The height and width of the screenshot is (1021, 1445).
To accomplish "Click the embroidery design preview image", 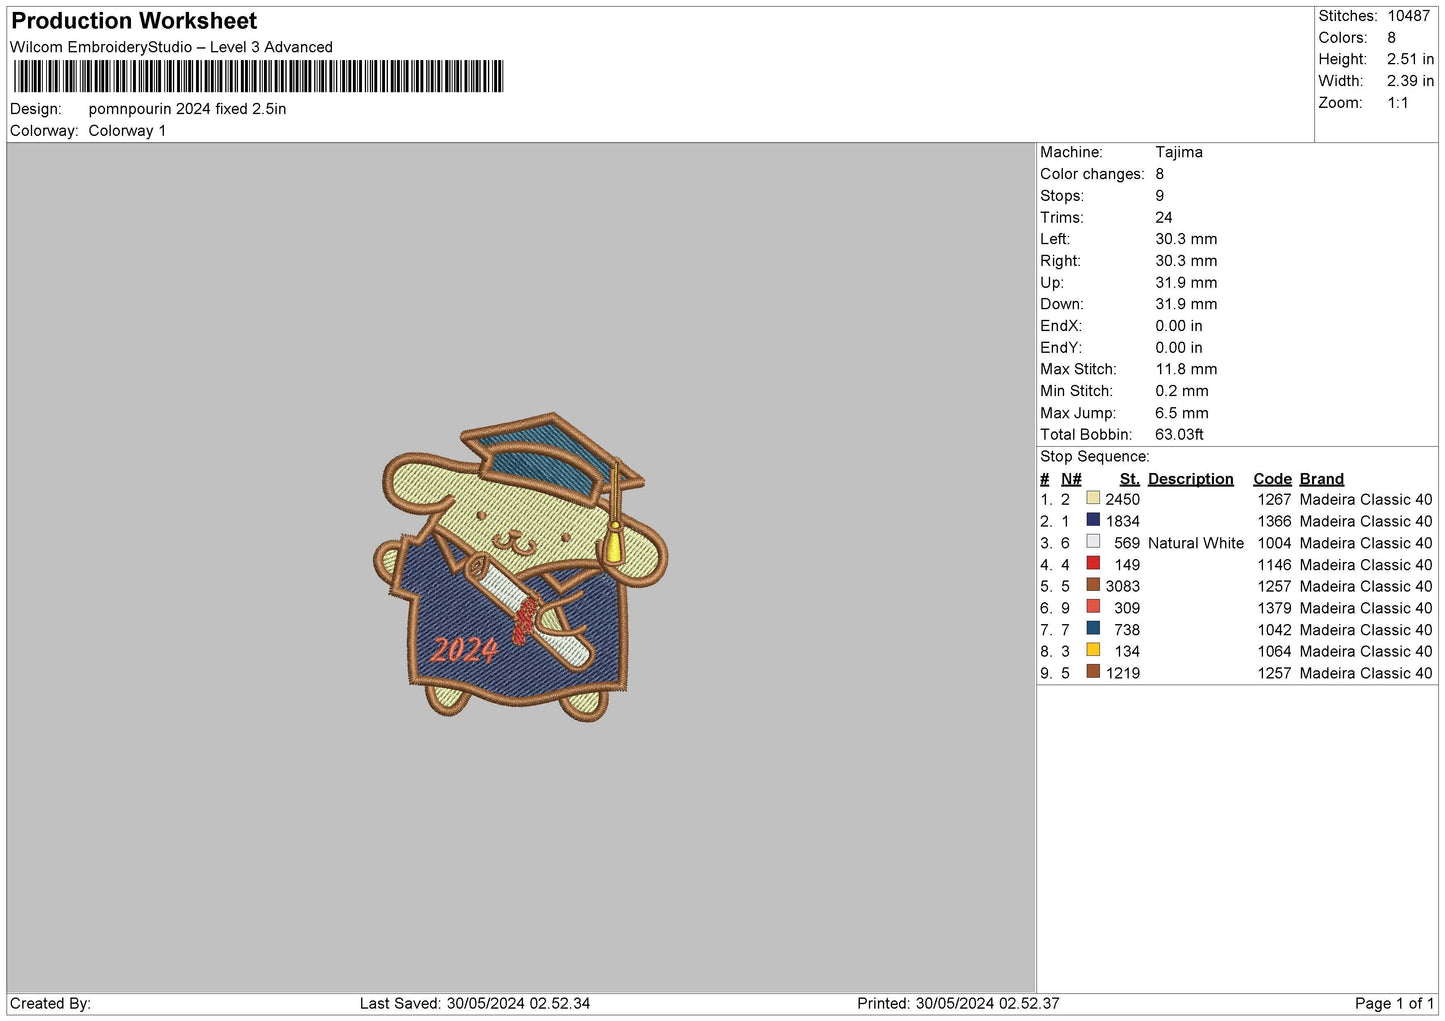I will tap(519, 567).
